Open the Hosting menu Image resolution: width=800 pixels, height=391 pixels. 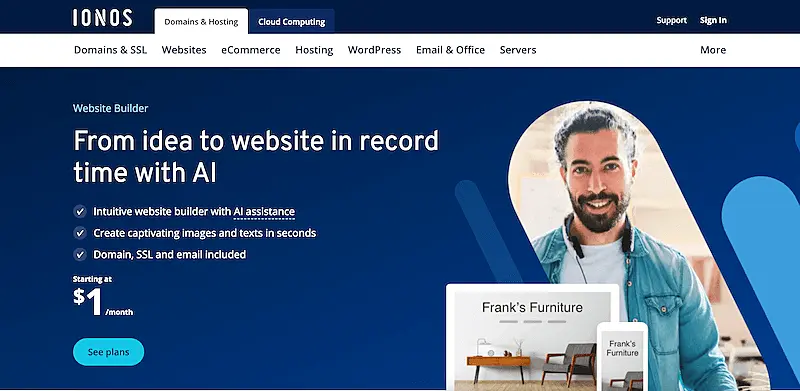click(x=314, y=50)
